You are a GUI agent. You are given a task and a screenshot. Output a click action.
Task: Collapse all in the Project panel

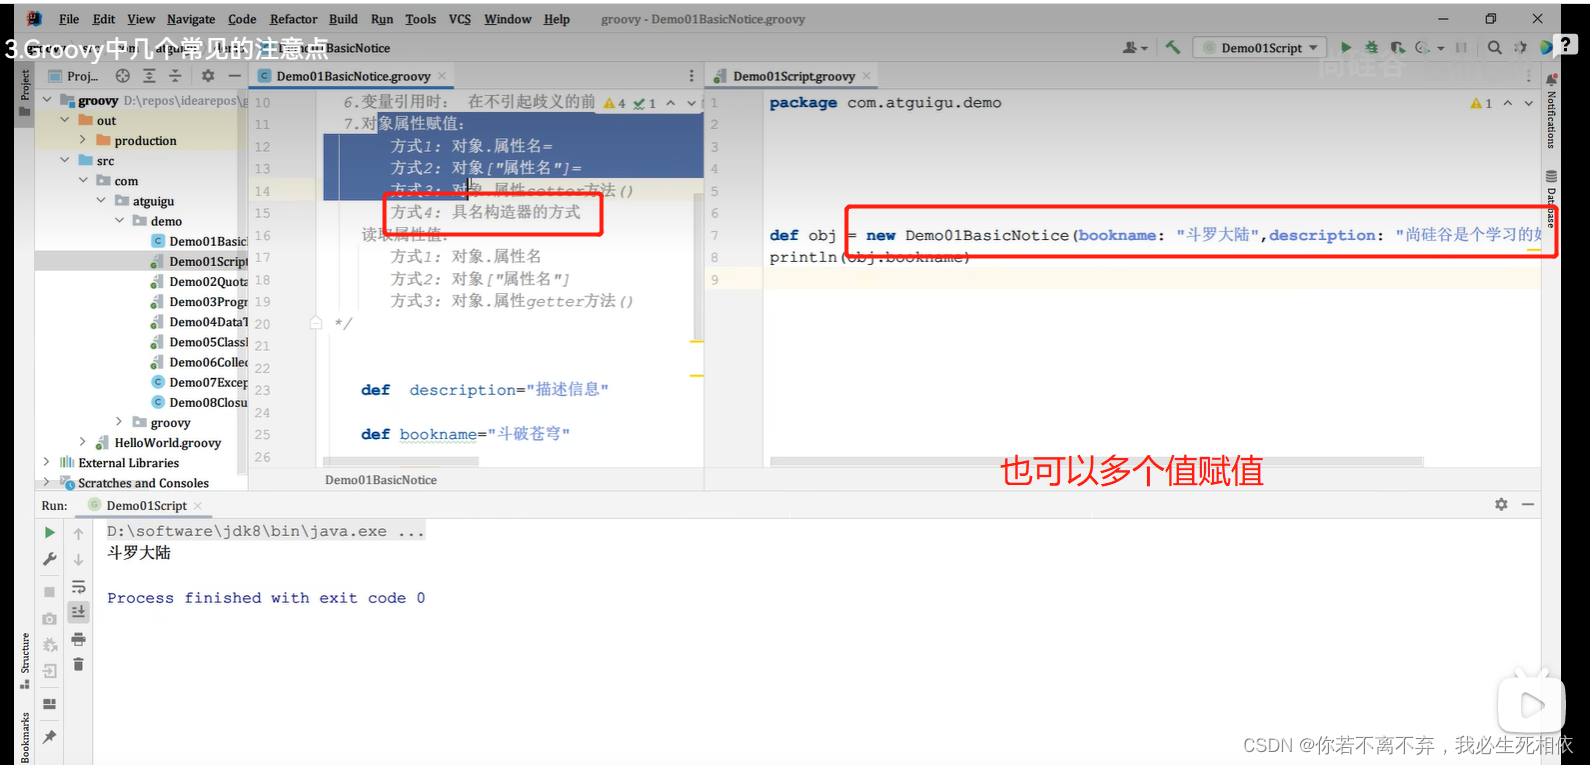point(174,76)
